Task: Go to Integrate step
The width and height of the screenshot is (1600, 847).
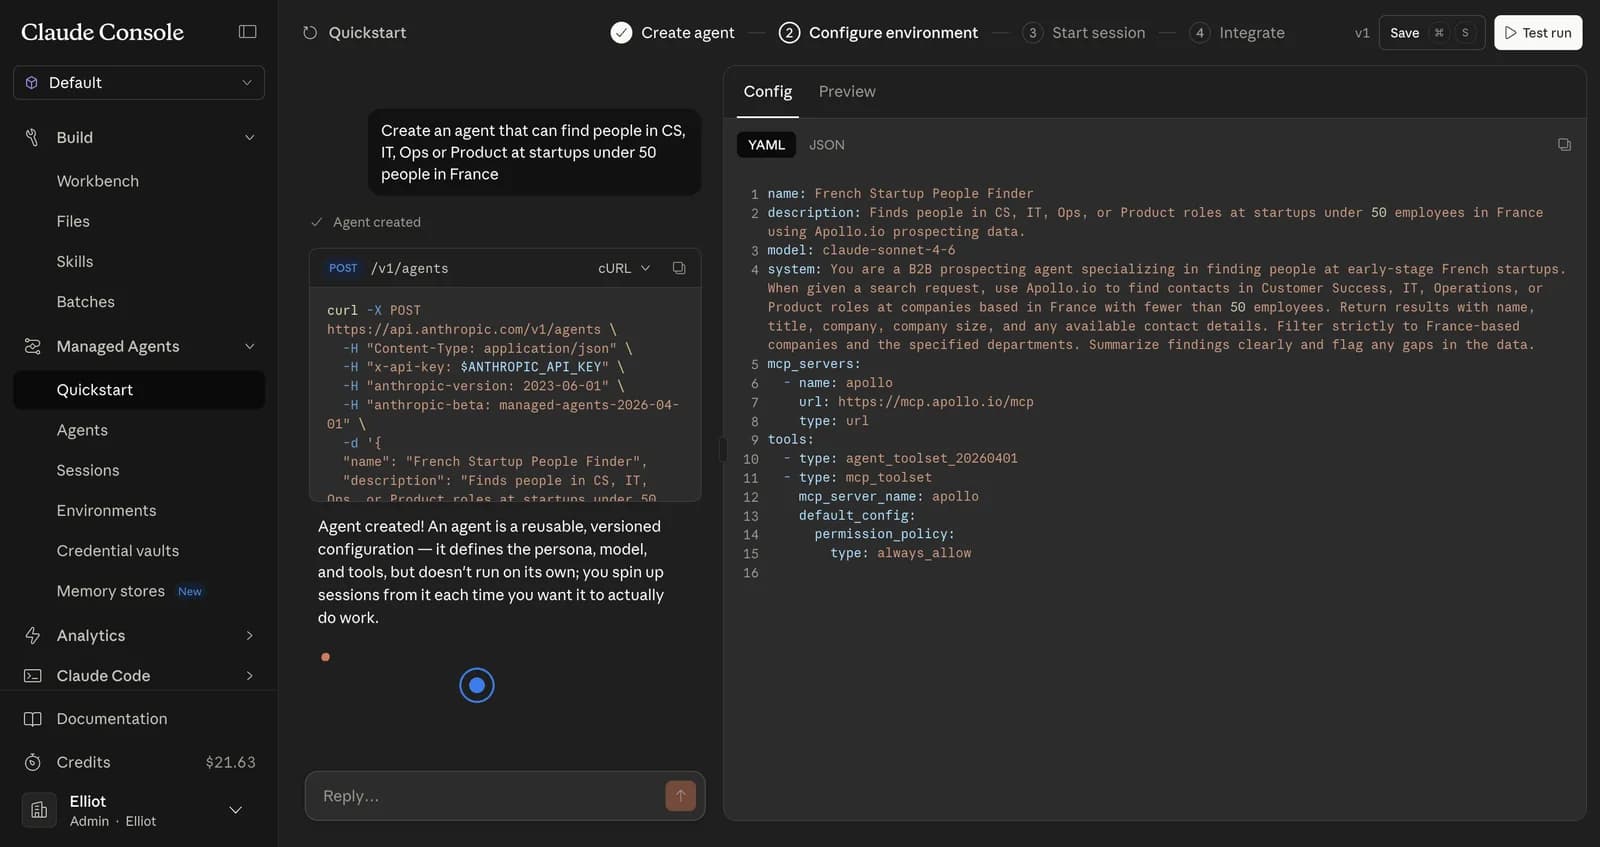Action: click(x=1237, y=33)
